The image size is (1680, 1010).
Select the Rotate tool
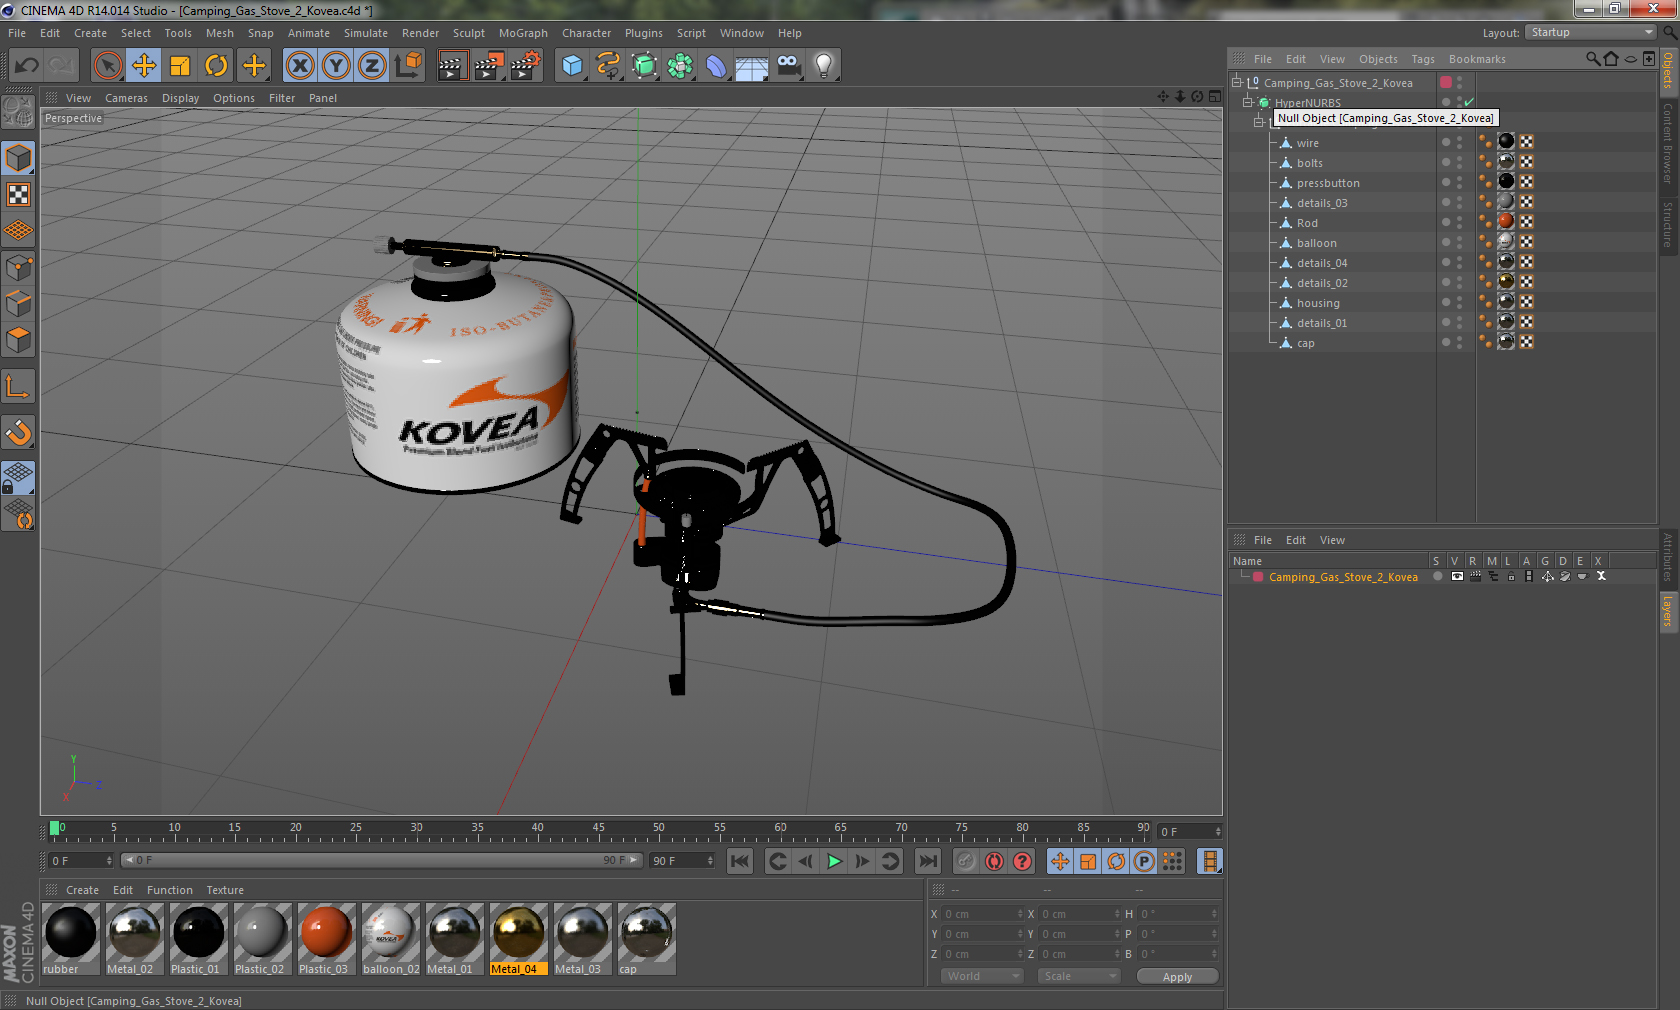[x=216, y=66]
